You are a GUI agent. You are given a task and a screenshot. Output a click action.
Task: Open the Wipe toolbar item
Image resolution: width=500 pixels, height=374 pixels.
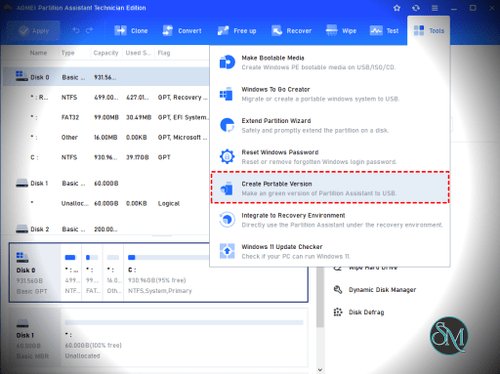(341, 31)
